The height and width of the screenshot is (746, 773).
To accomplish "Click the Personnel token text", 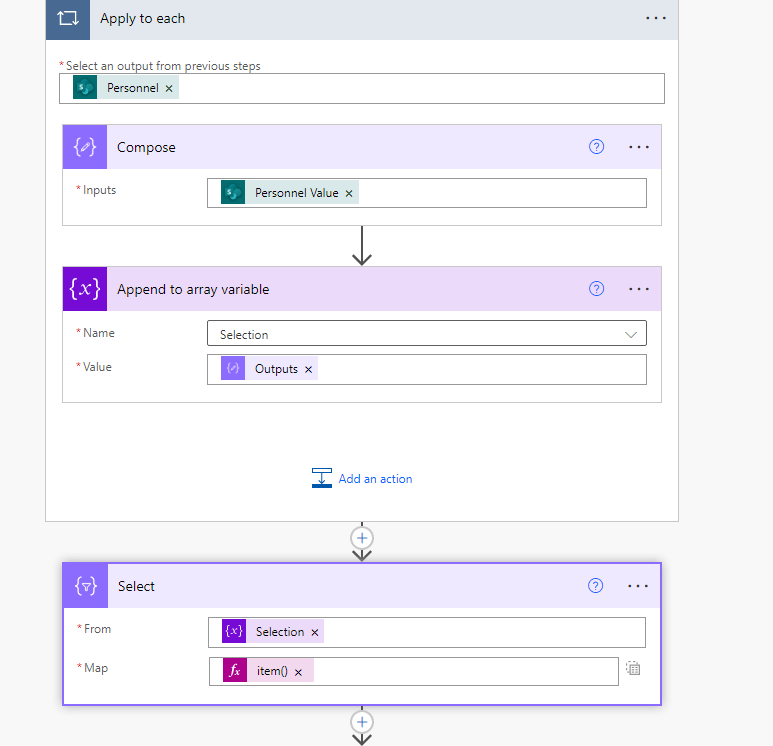I will pyautogui.click(x=133, y=88).
